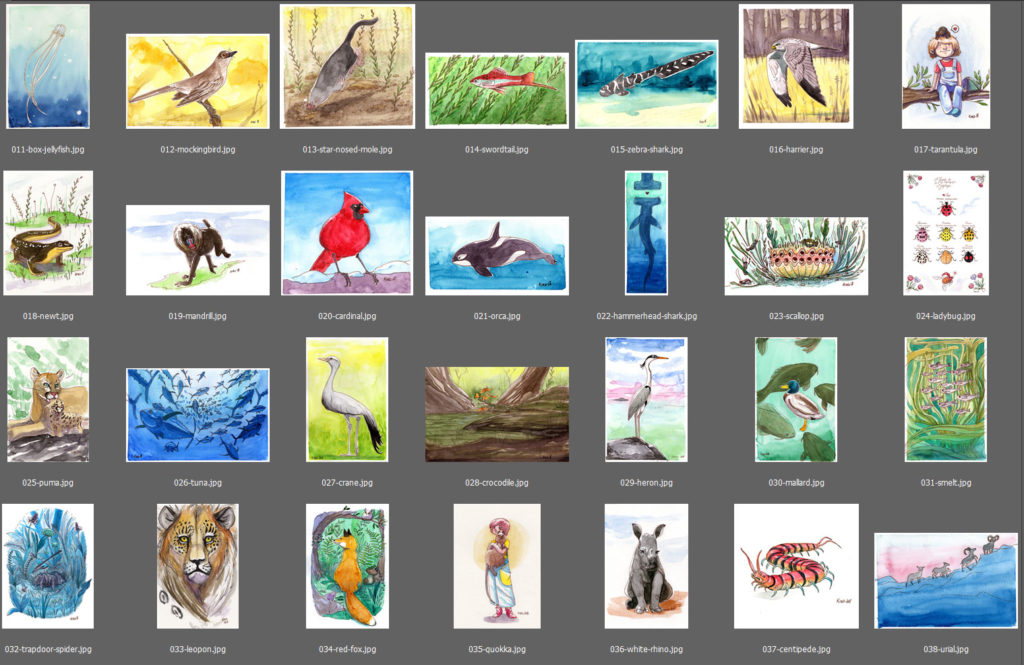This screenshot has height=665, width=1024.
Task: Select the ladybug chart thumbnail
Action: (x=946, y=233)
